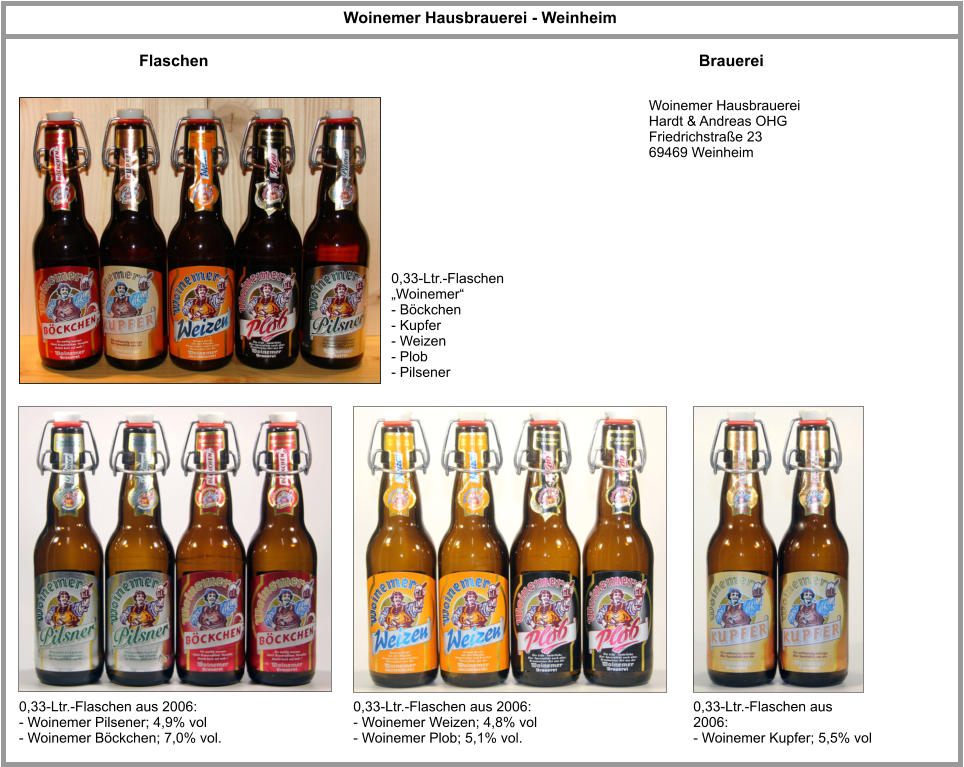
Task: Select the 'Woinemer Hausbrauerei' address line
Action: pyautogui.click(x=724, y=106)
